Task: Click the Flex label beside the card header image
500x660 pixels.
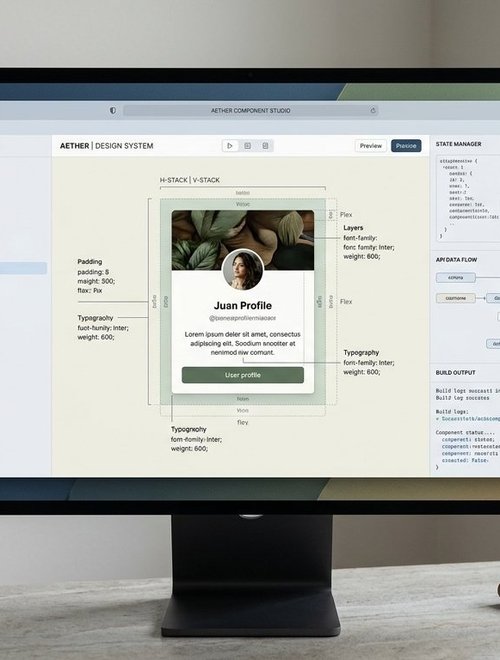Action: [x=346, y=215]
